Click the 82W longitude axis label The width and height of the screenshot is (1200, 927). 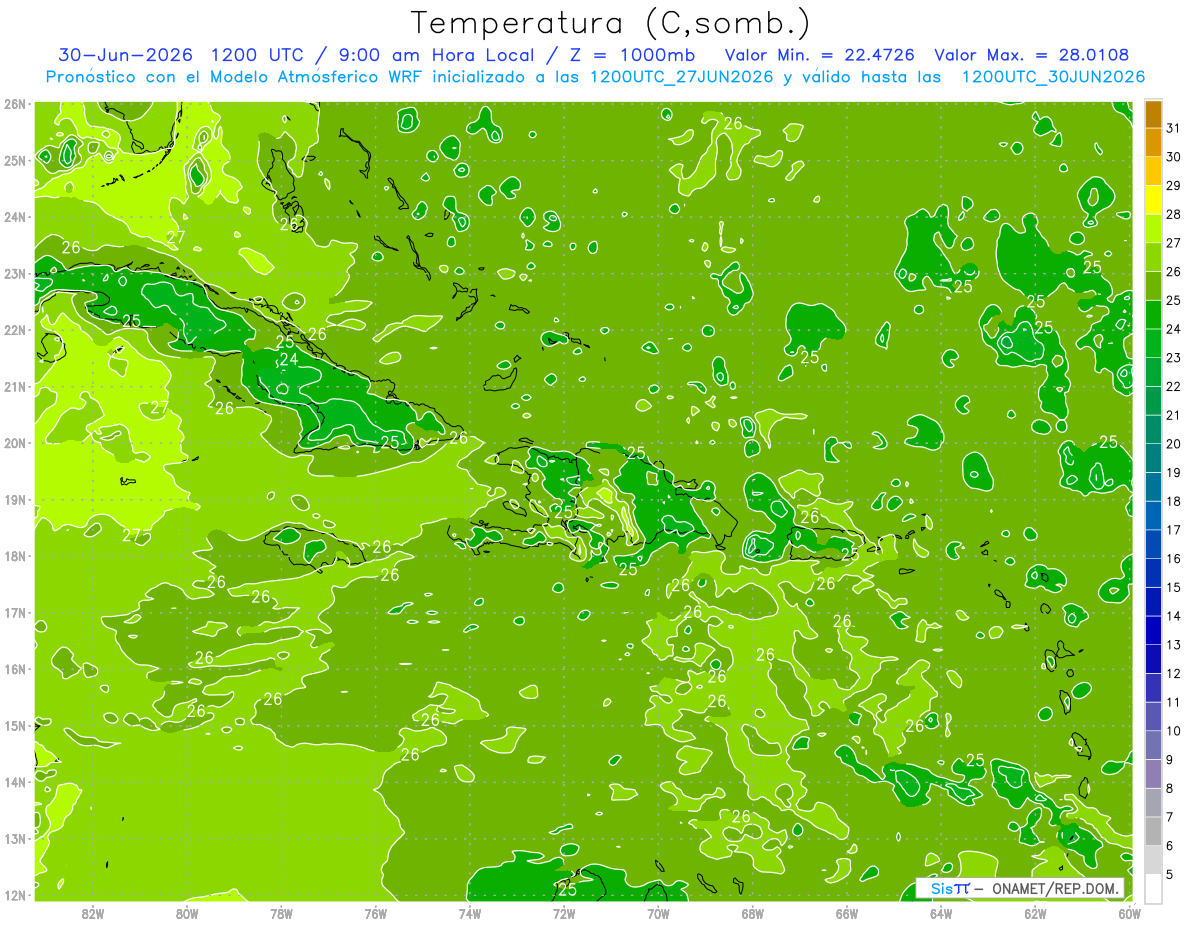(93, 913)
